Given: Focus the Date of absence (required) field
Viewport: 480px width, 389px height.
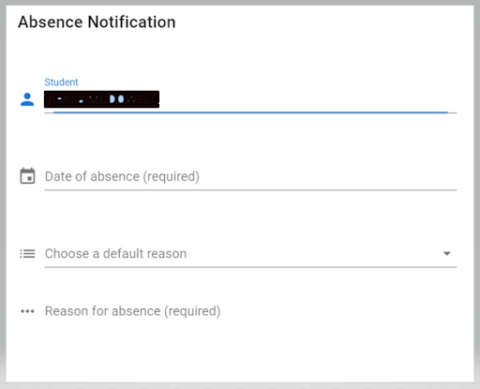Looking at the screenshot, I should point(251,176).
